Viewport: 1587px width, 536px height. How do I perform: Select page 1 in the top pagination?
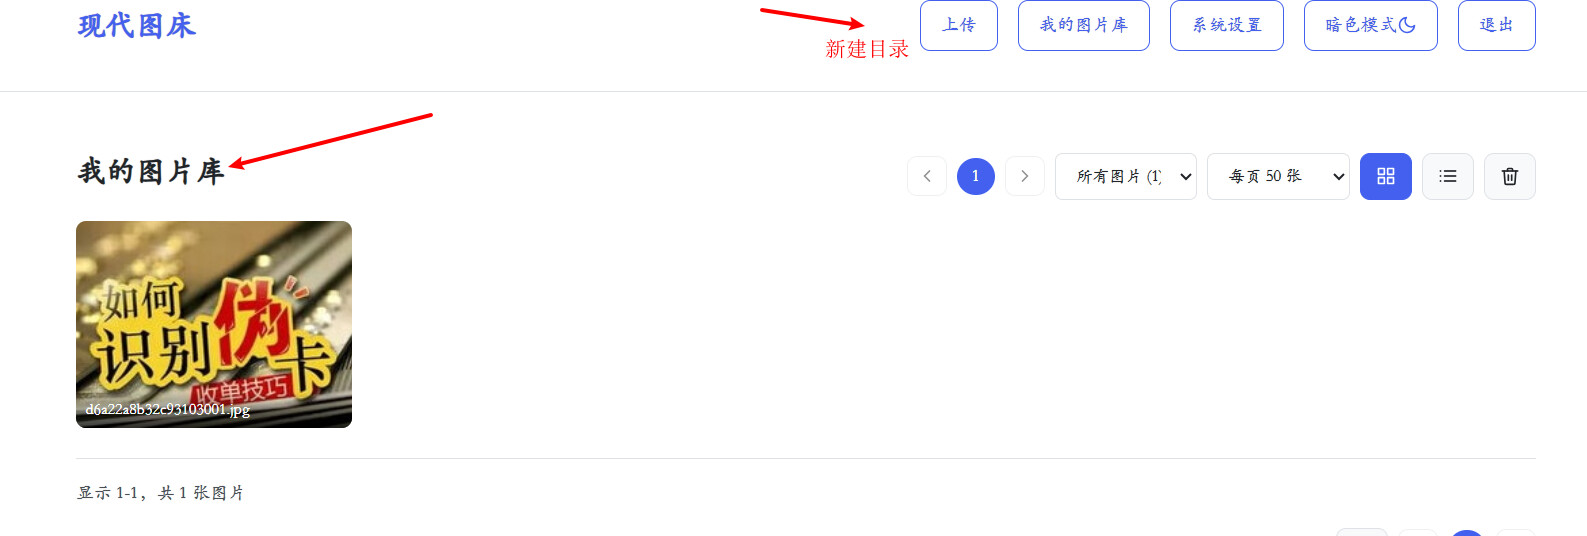pyautogui.click(x=976, y=176)
